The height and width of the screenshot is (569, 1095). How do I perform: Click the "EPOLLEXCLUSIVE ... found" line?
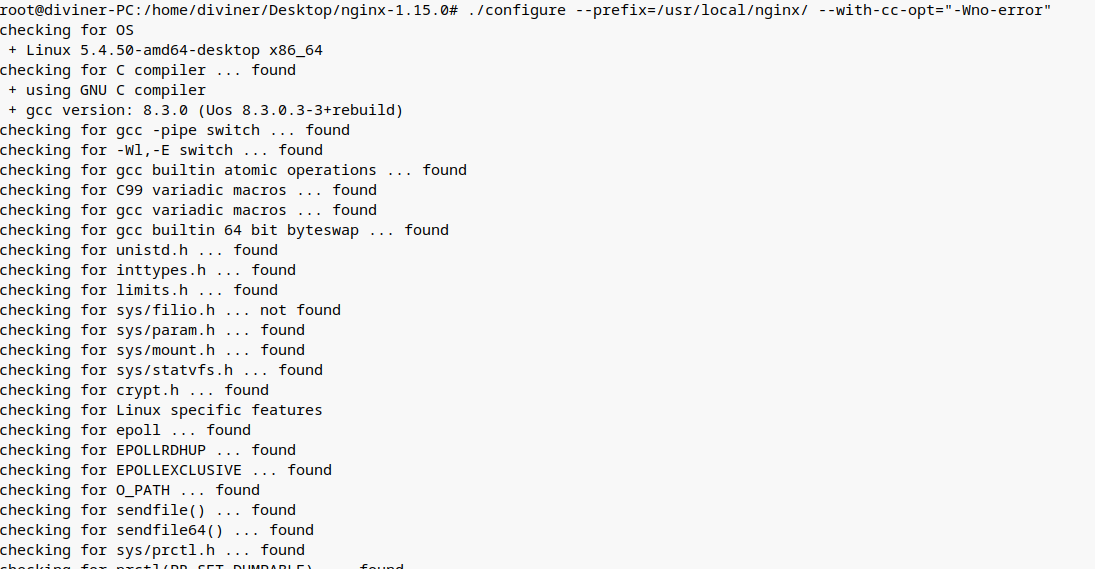[x=165, y=470]
